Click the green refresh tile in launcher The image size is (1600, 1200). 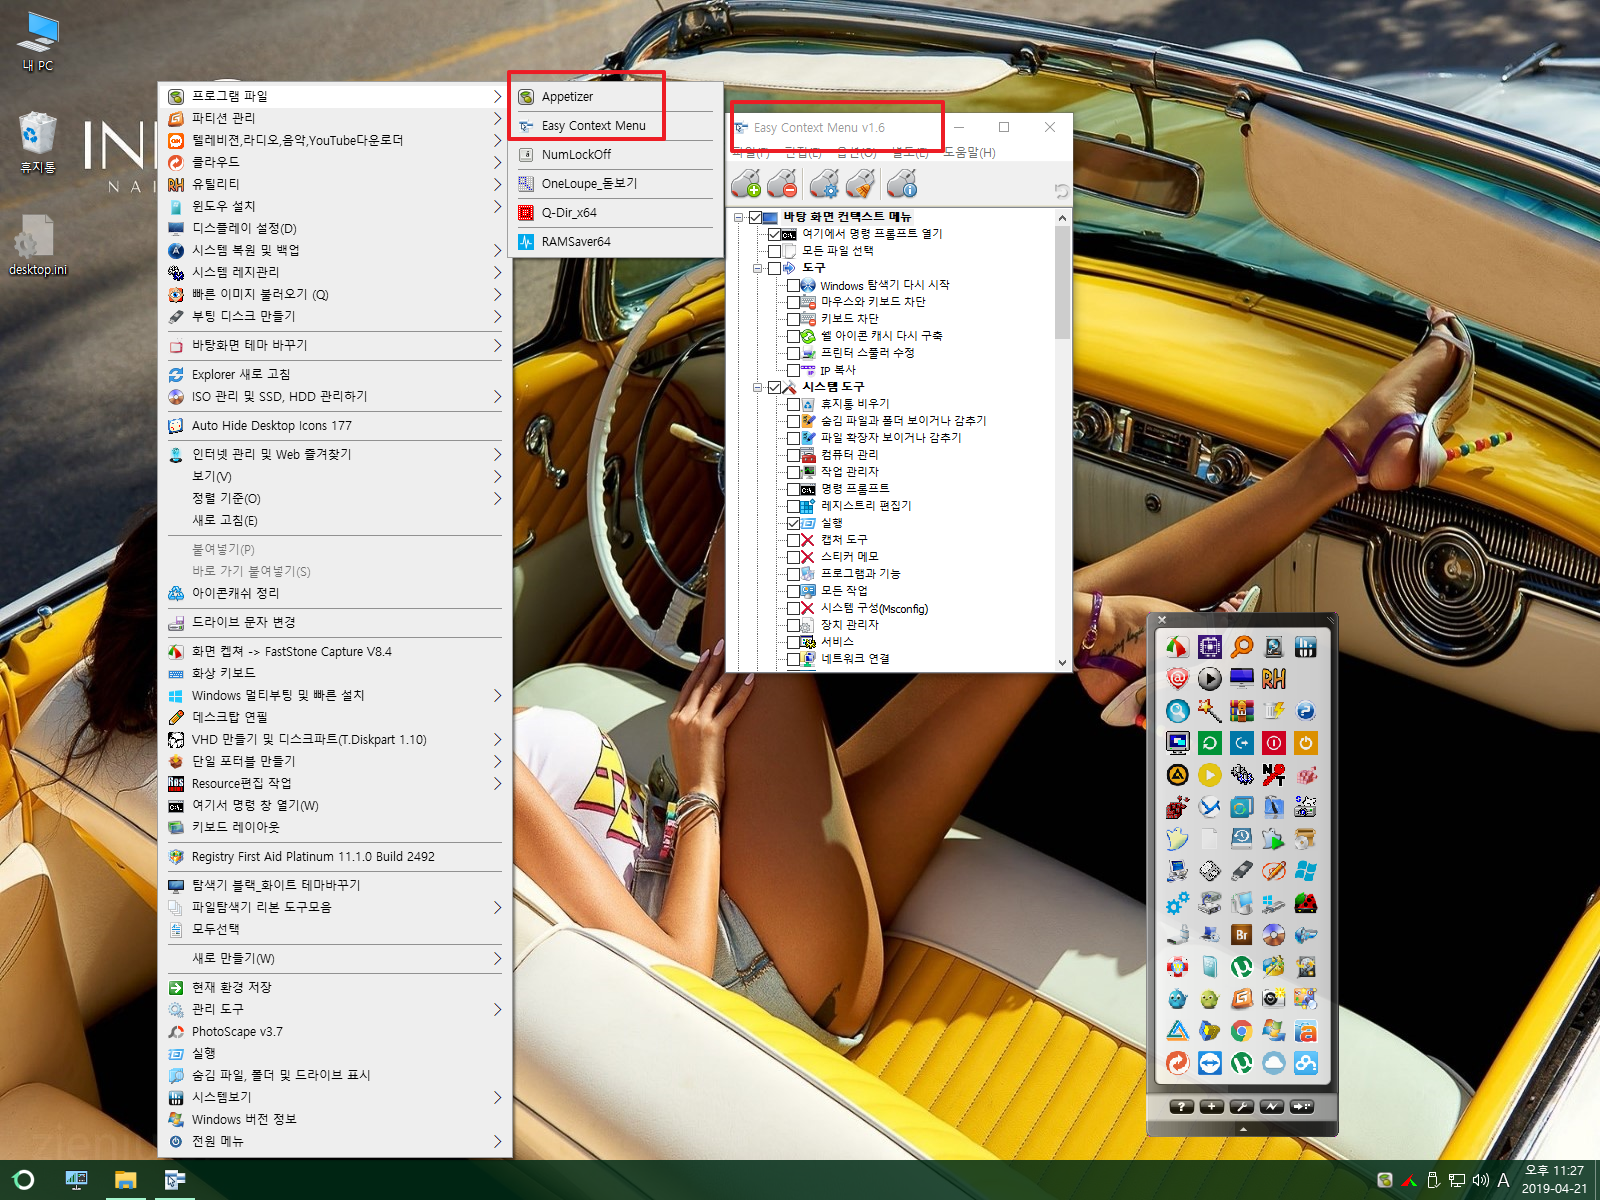click(x=1210, y=743)
